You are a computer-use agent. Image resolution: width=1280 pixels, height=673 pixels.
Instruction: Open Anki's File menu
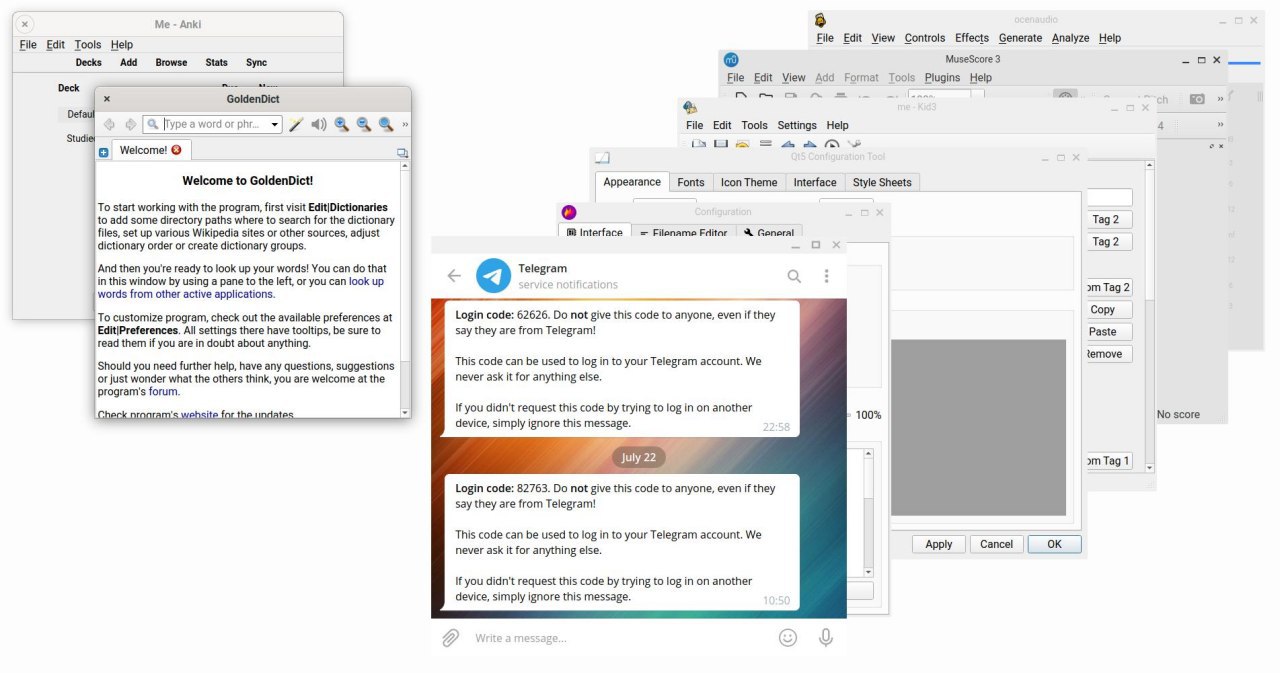(x=28, y=45)
